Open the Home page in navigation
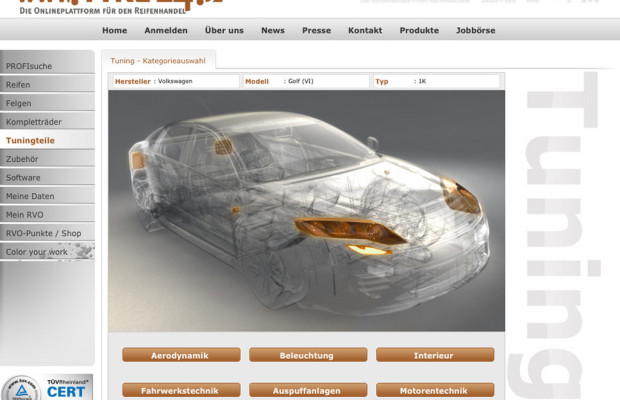Viewport: 620px width, 400px height. point(115,30)
